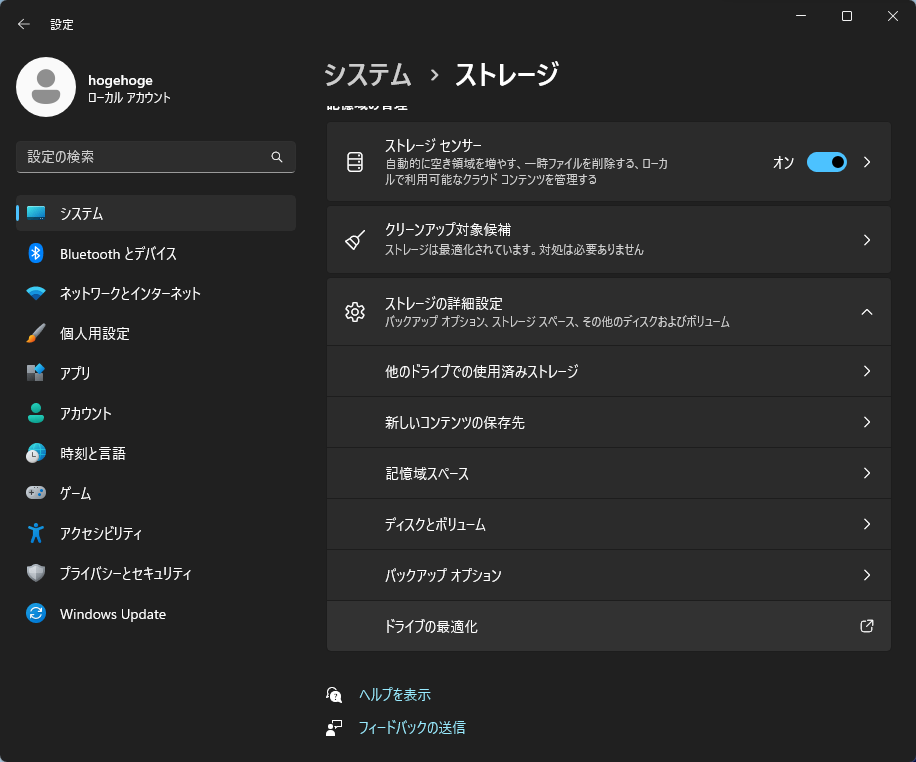The width and height of the screenshot is (916, 762).
Task: Select 時刻と言語 in the sidebar
Action: tap(92, 453)
